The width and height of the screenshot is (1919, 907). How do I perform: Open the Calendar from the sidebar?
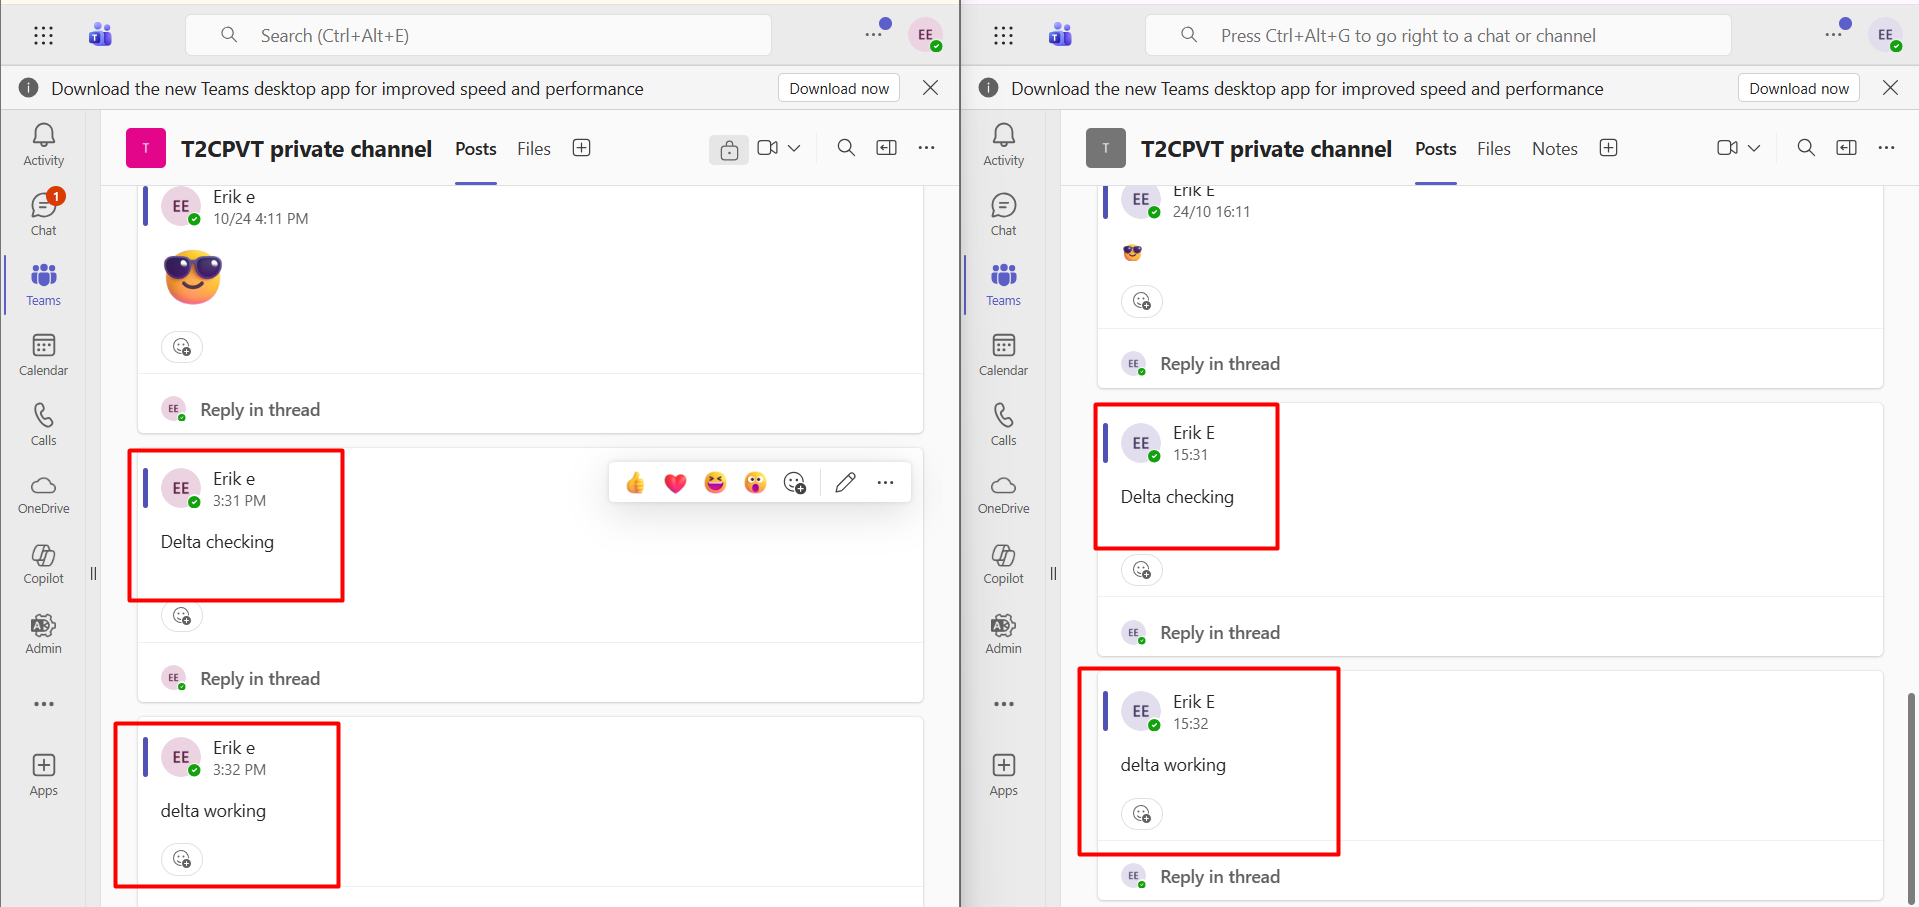[x=42, y=352]
